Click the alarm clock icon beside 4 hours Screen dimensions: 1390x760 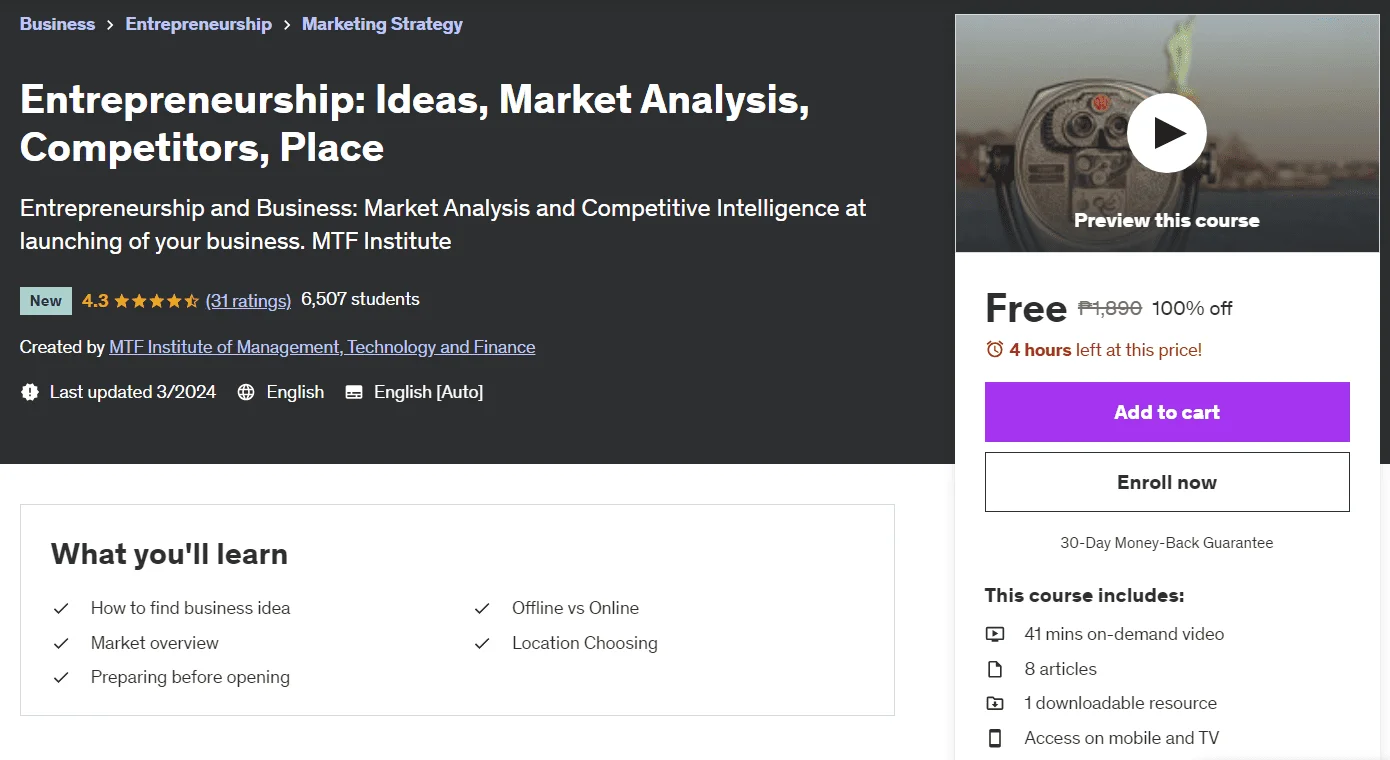994,350
